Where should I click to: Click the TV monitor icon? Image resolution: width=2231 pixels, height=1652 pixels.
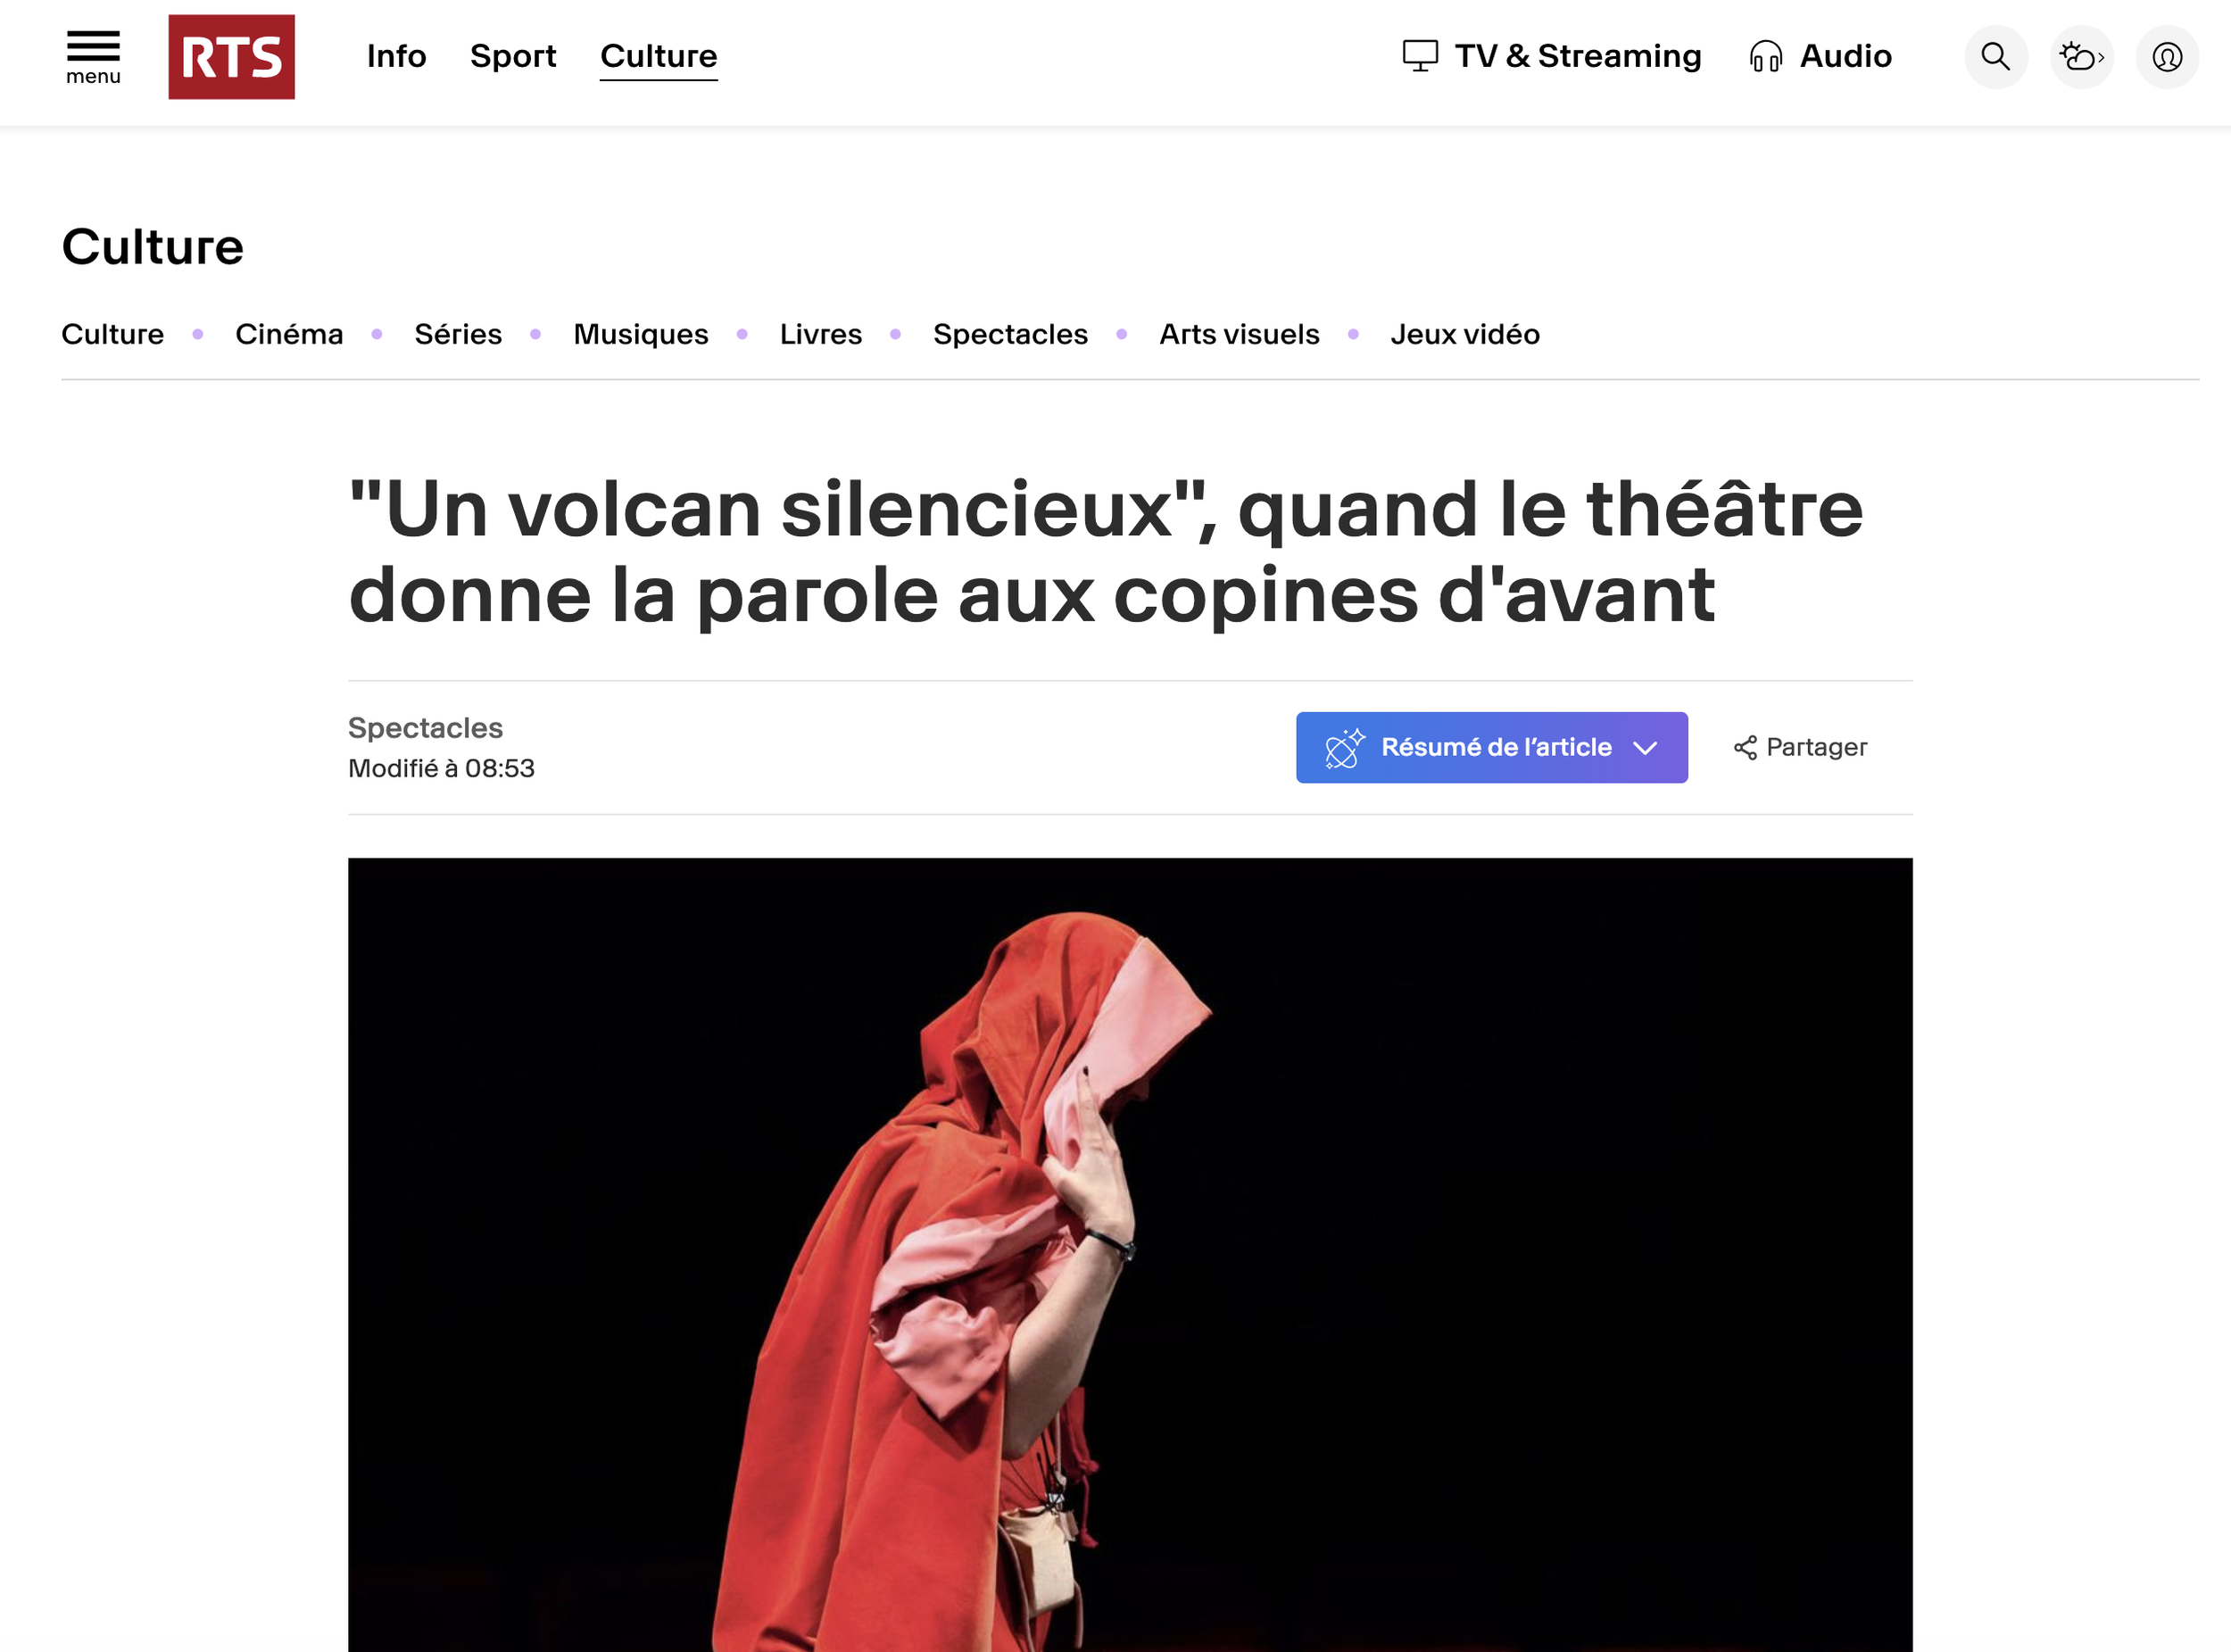[1419, 56]
